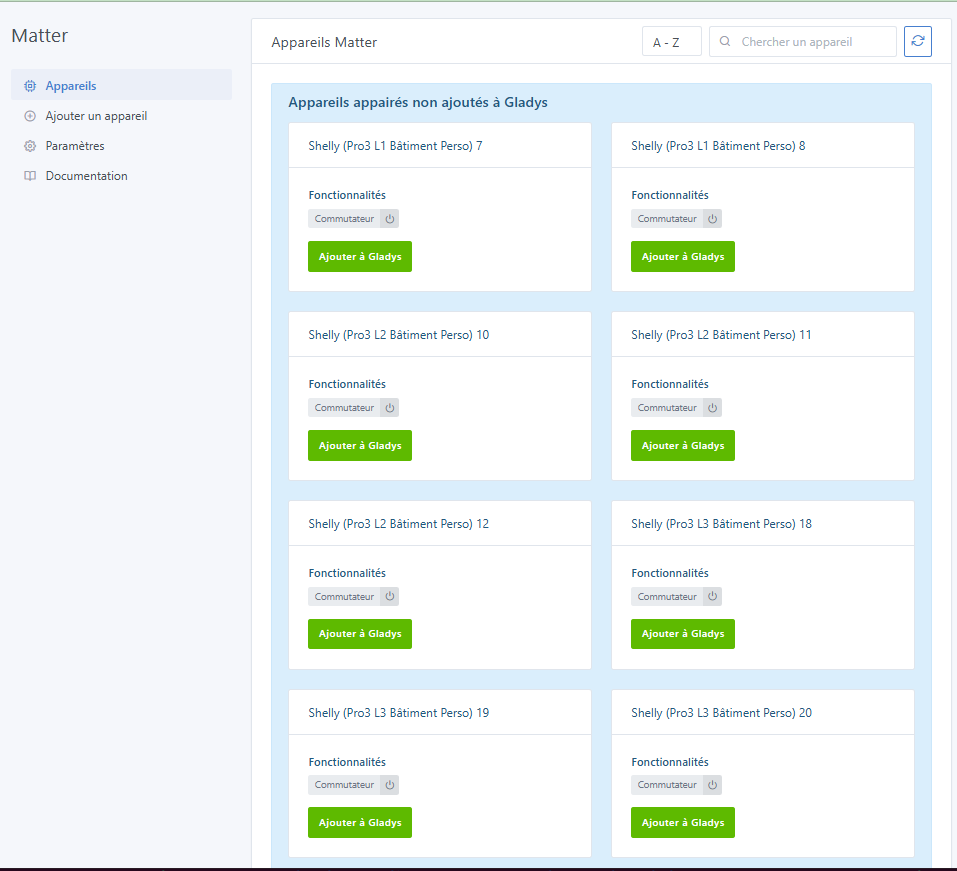Click power icon on Shelly Pro3 L1 7
The width and height of the screenshot is (957, 871).
(390, 219)
